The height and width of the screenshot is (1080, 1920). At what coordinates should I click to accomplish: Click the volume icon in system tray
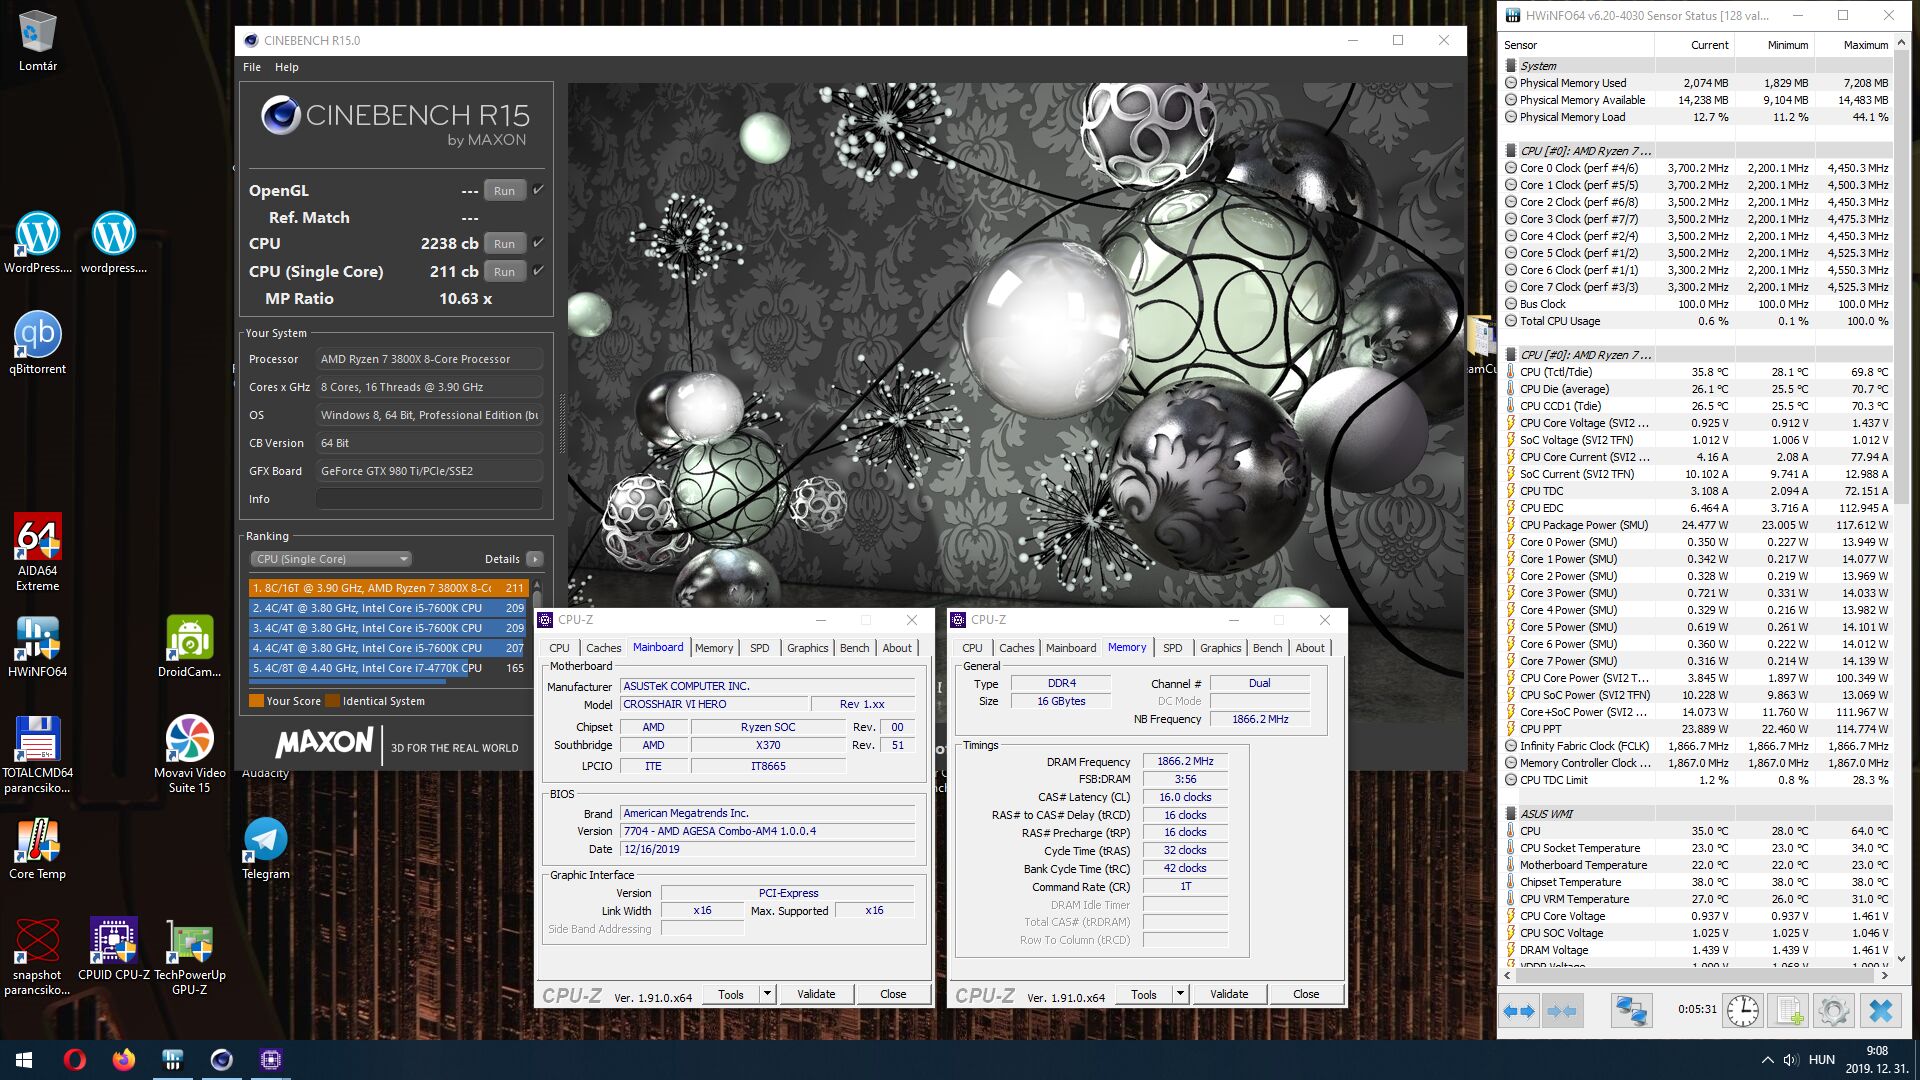point(1790,1060)
